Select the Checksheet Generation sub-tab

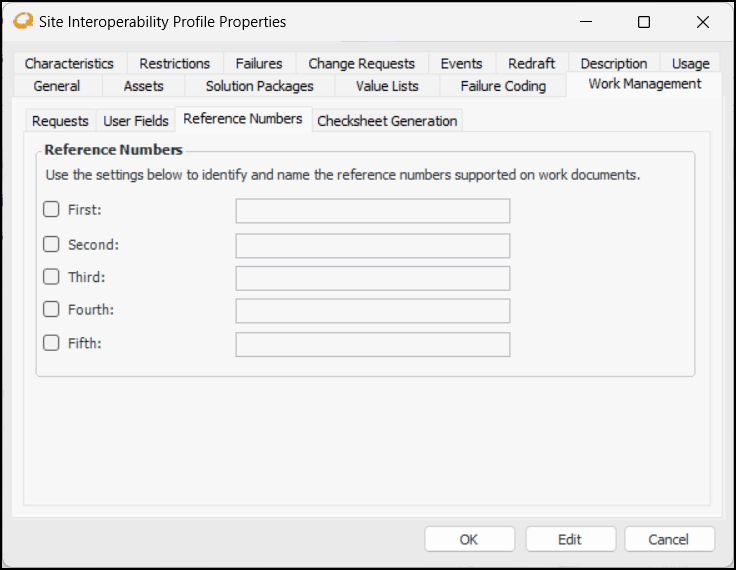pyautogui.click(x=387, y=121)
